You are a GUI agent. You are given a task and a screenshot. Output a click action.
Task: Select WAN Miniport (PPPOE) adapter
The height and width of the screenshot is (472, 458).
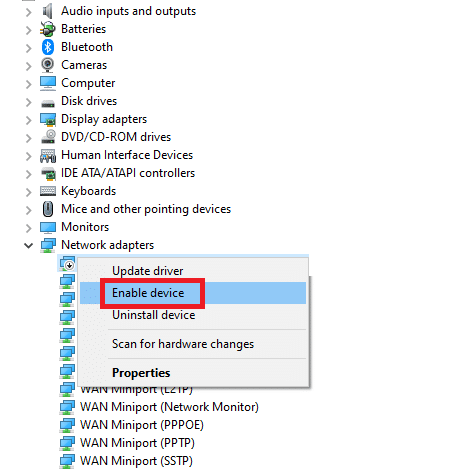142,425
